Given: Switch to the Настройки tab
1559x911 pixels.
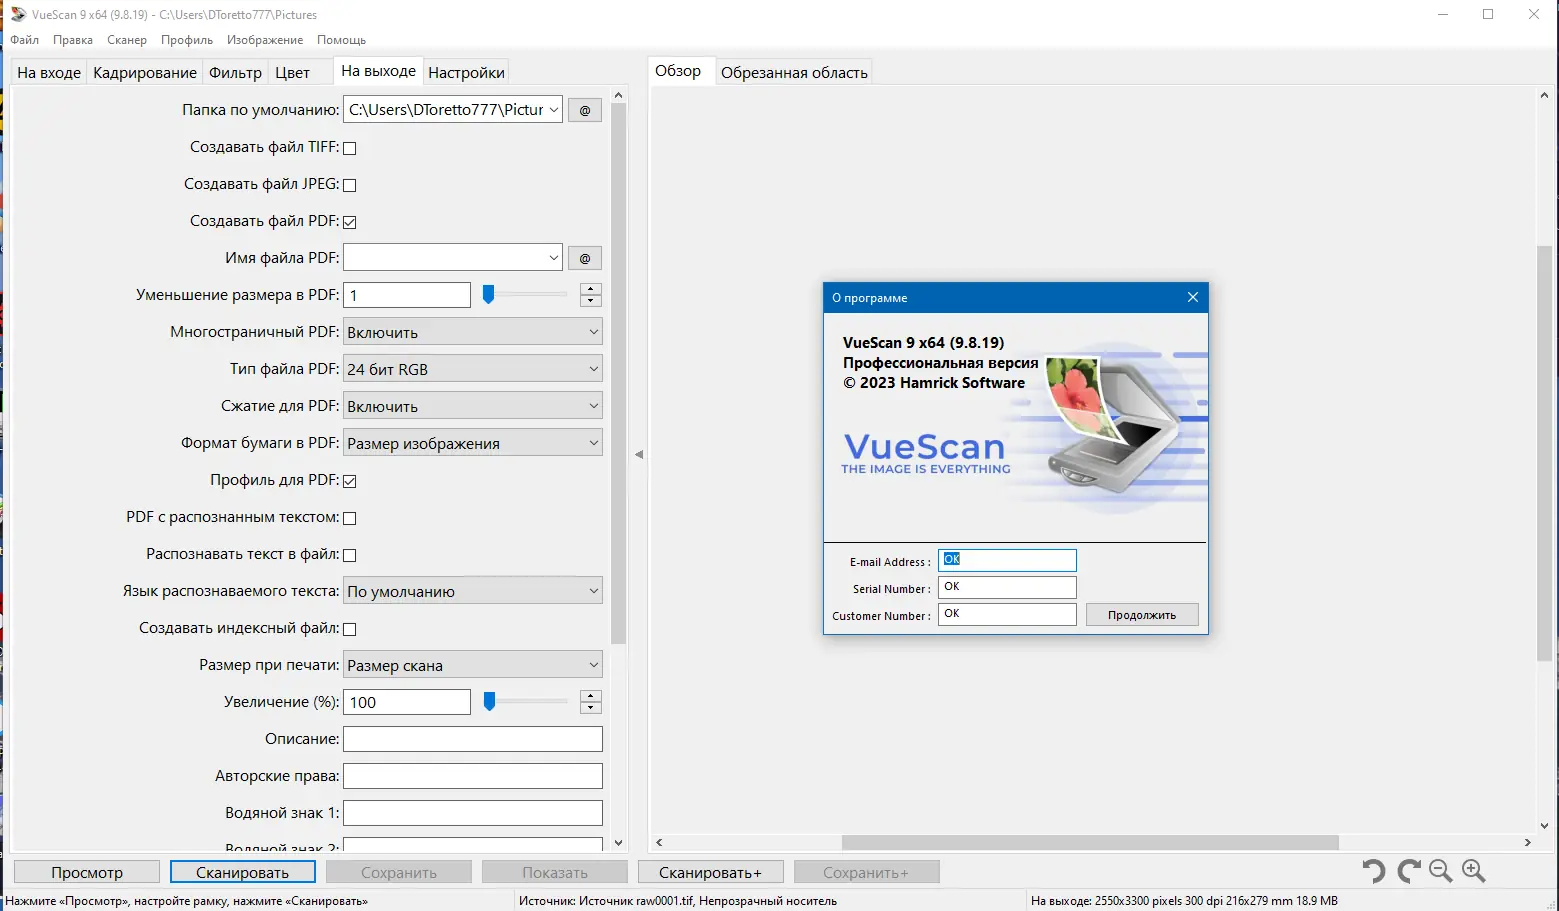Looking at the screenshot, I should coord(466,71).
